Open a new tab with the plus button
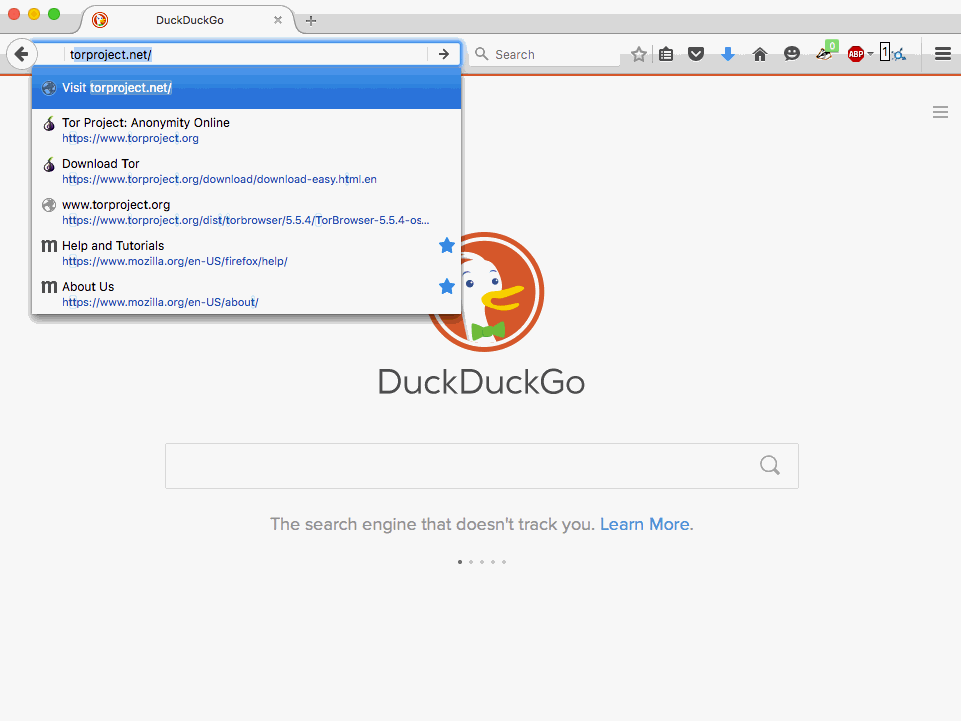Viewport: 961px width, 721px height. pos(311,21)
